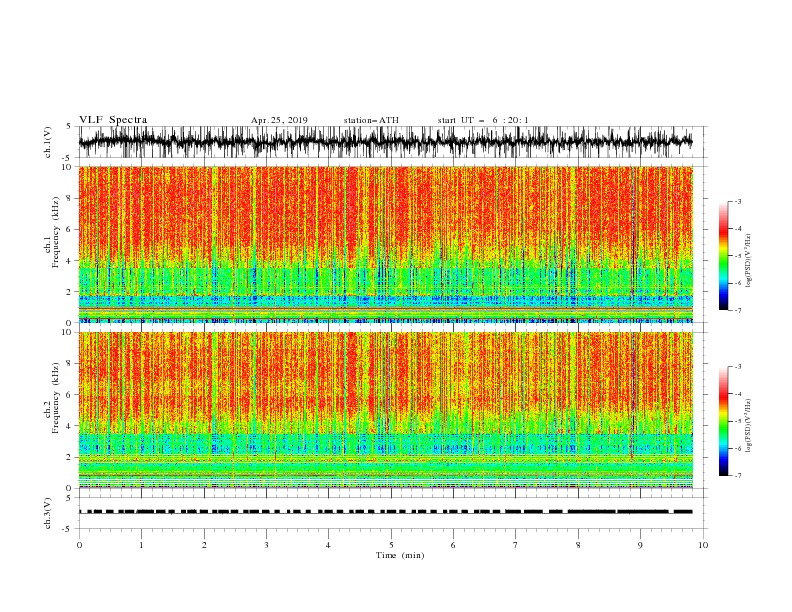The height and width of the screenshot is (612, 792).
Task: Click the "5" tick on ch.1(V) axis
Action: (x=69, y=126)
